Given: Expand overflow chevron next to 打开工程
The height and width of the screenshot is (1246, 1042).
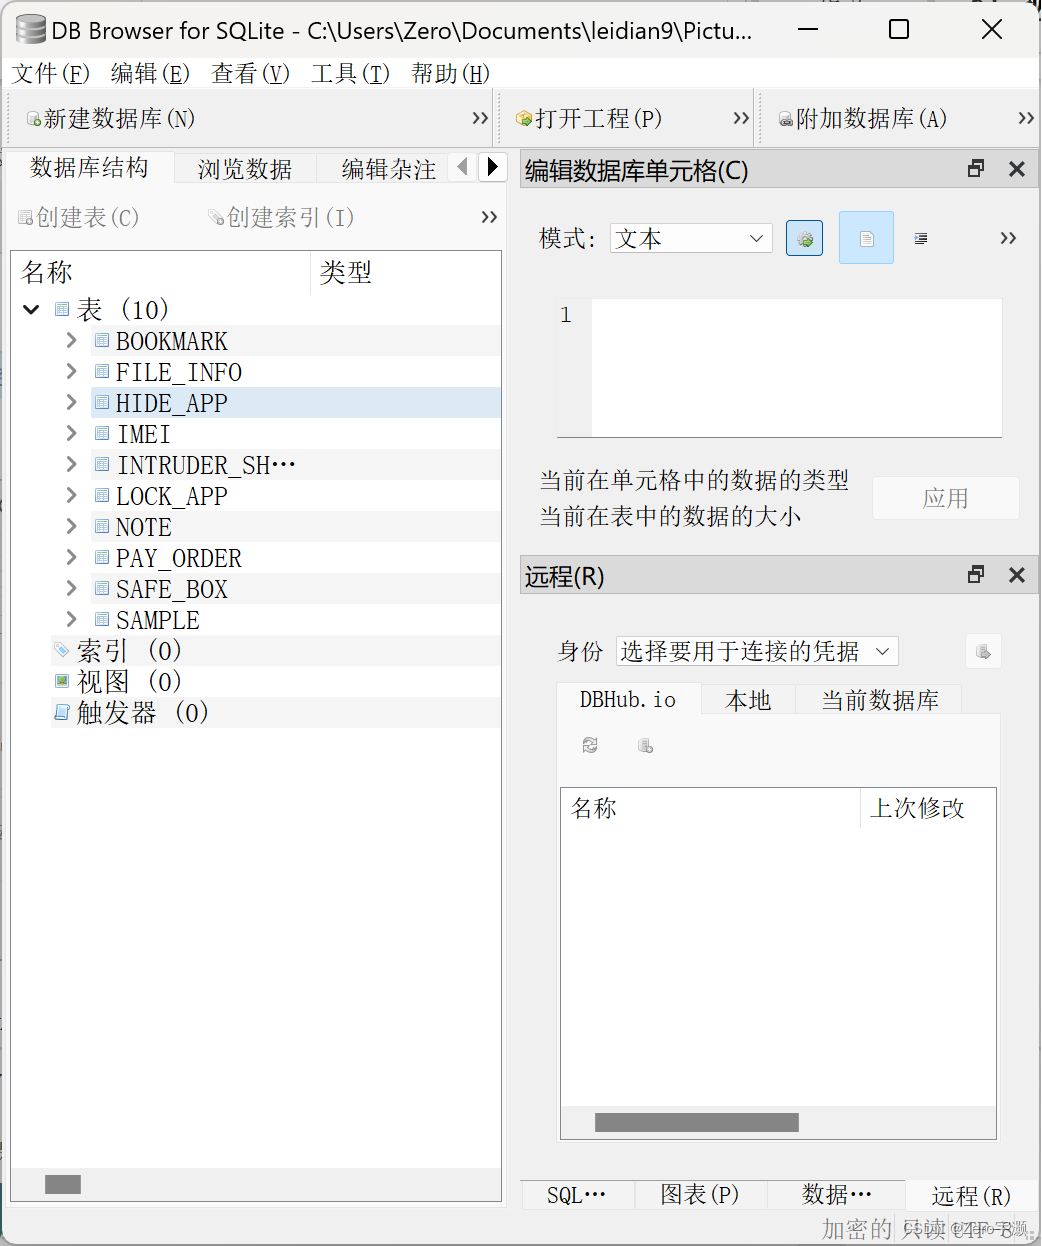Looking at the screenshot, I should [741, 118].
